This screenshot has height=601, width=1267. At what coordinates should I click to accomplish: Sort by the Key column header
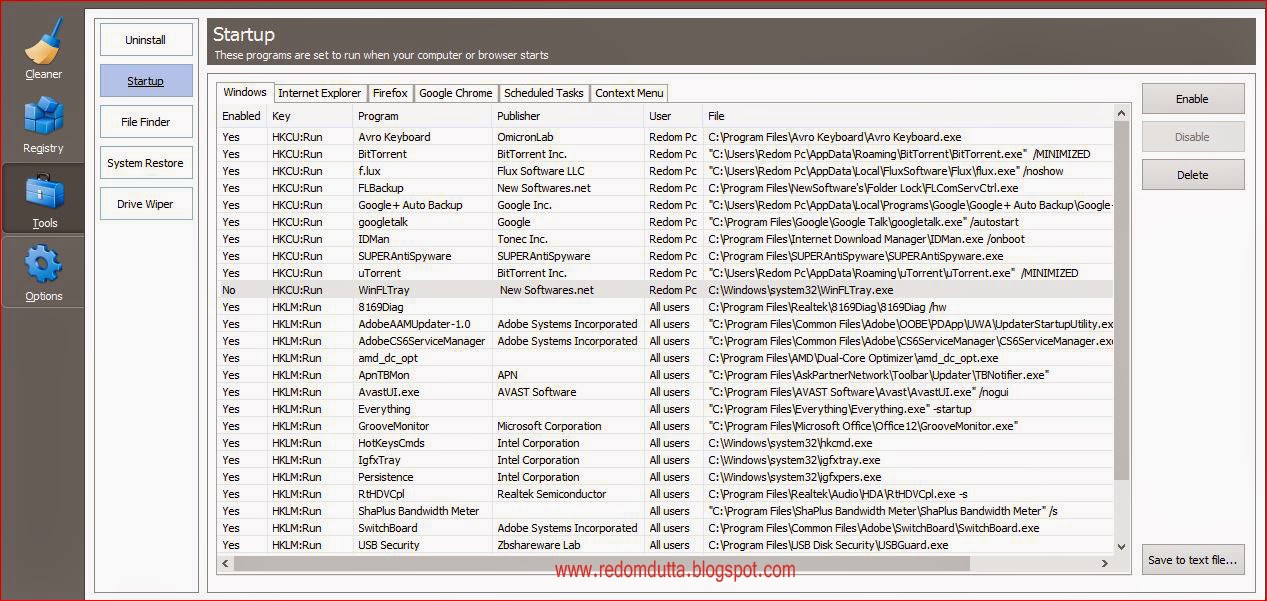click(310, 116)
